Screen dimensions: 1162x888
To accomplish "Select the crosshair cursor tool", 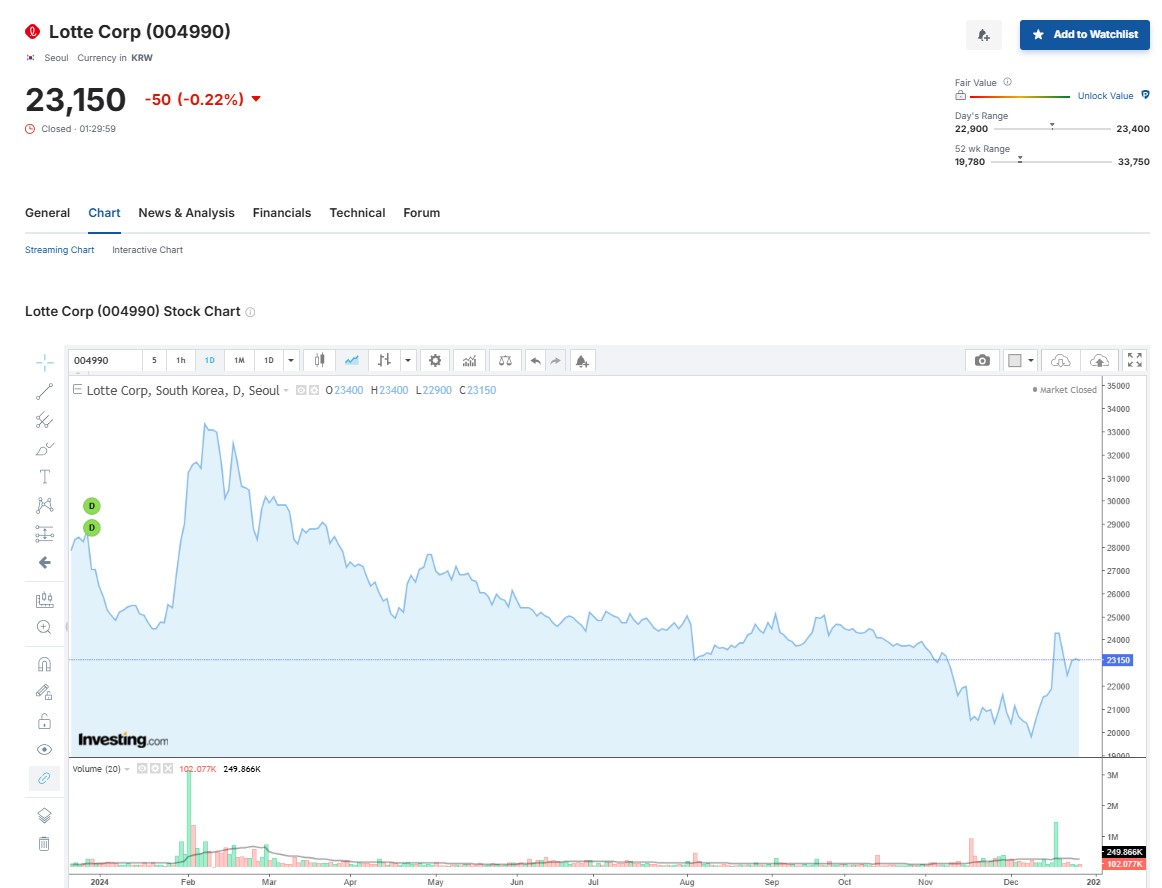I will click(44, 362).
